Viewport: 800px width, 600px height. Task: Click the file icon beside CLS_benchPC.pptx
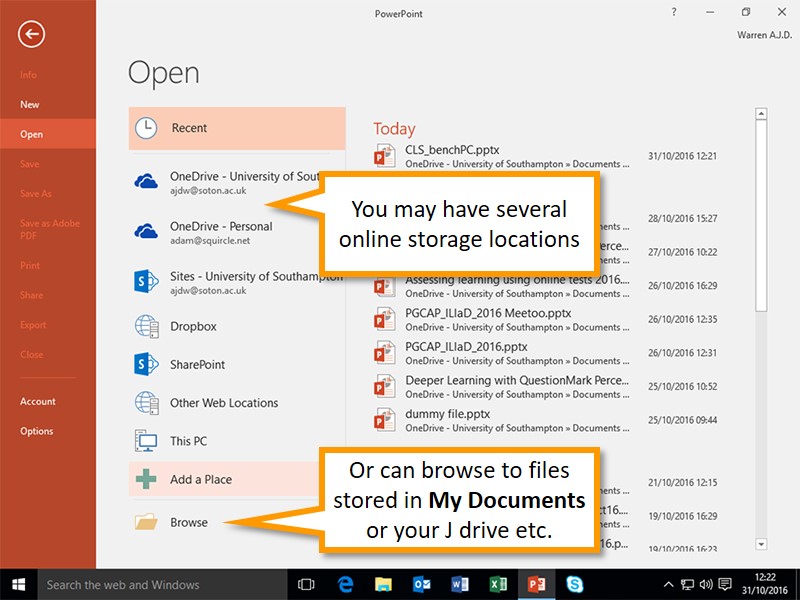pyautogui.click(x=385, y=156)
